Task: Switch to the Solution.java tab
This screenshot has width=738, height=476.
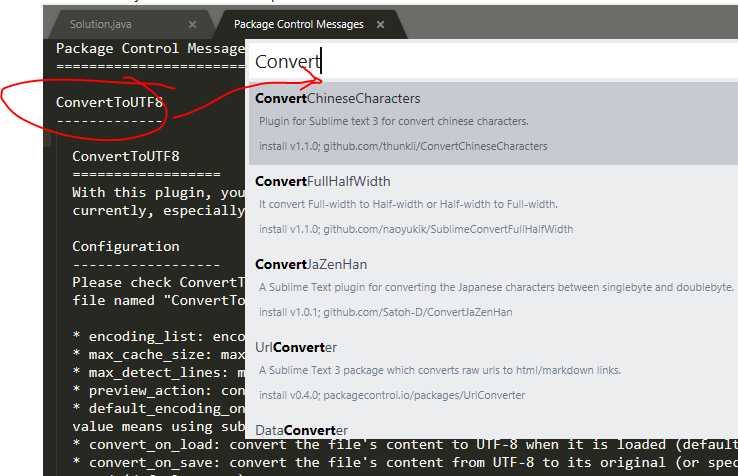Action: tap(100, 24)
